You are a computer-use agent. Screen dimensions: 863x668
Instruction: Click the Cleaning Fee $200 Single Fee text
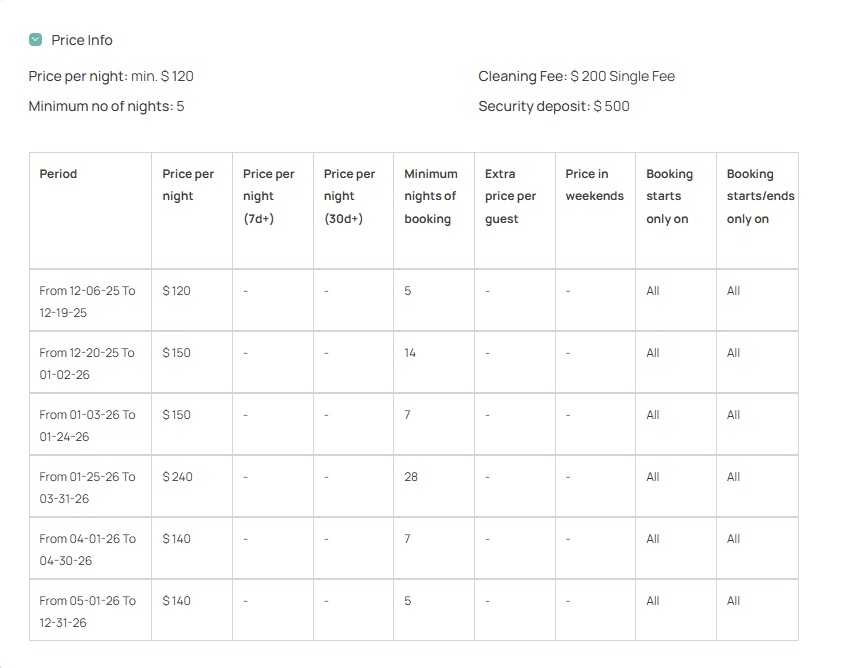pos(576,76)
